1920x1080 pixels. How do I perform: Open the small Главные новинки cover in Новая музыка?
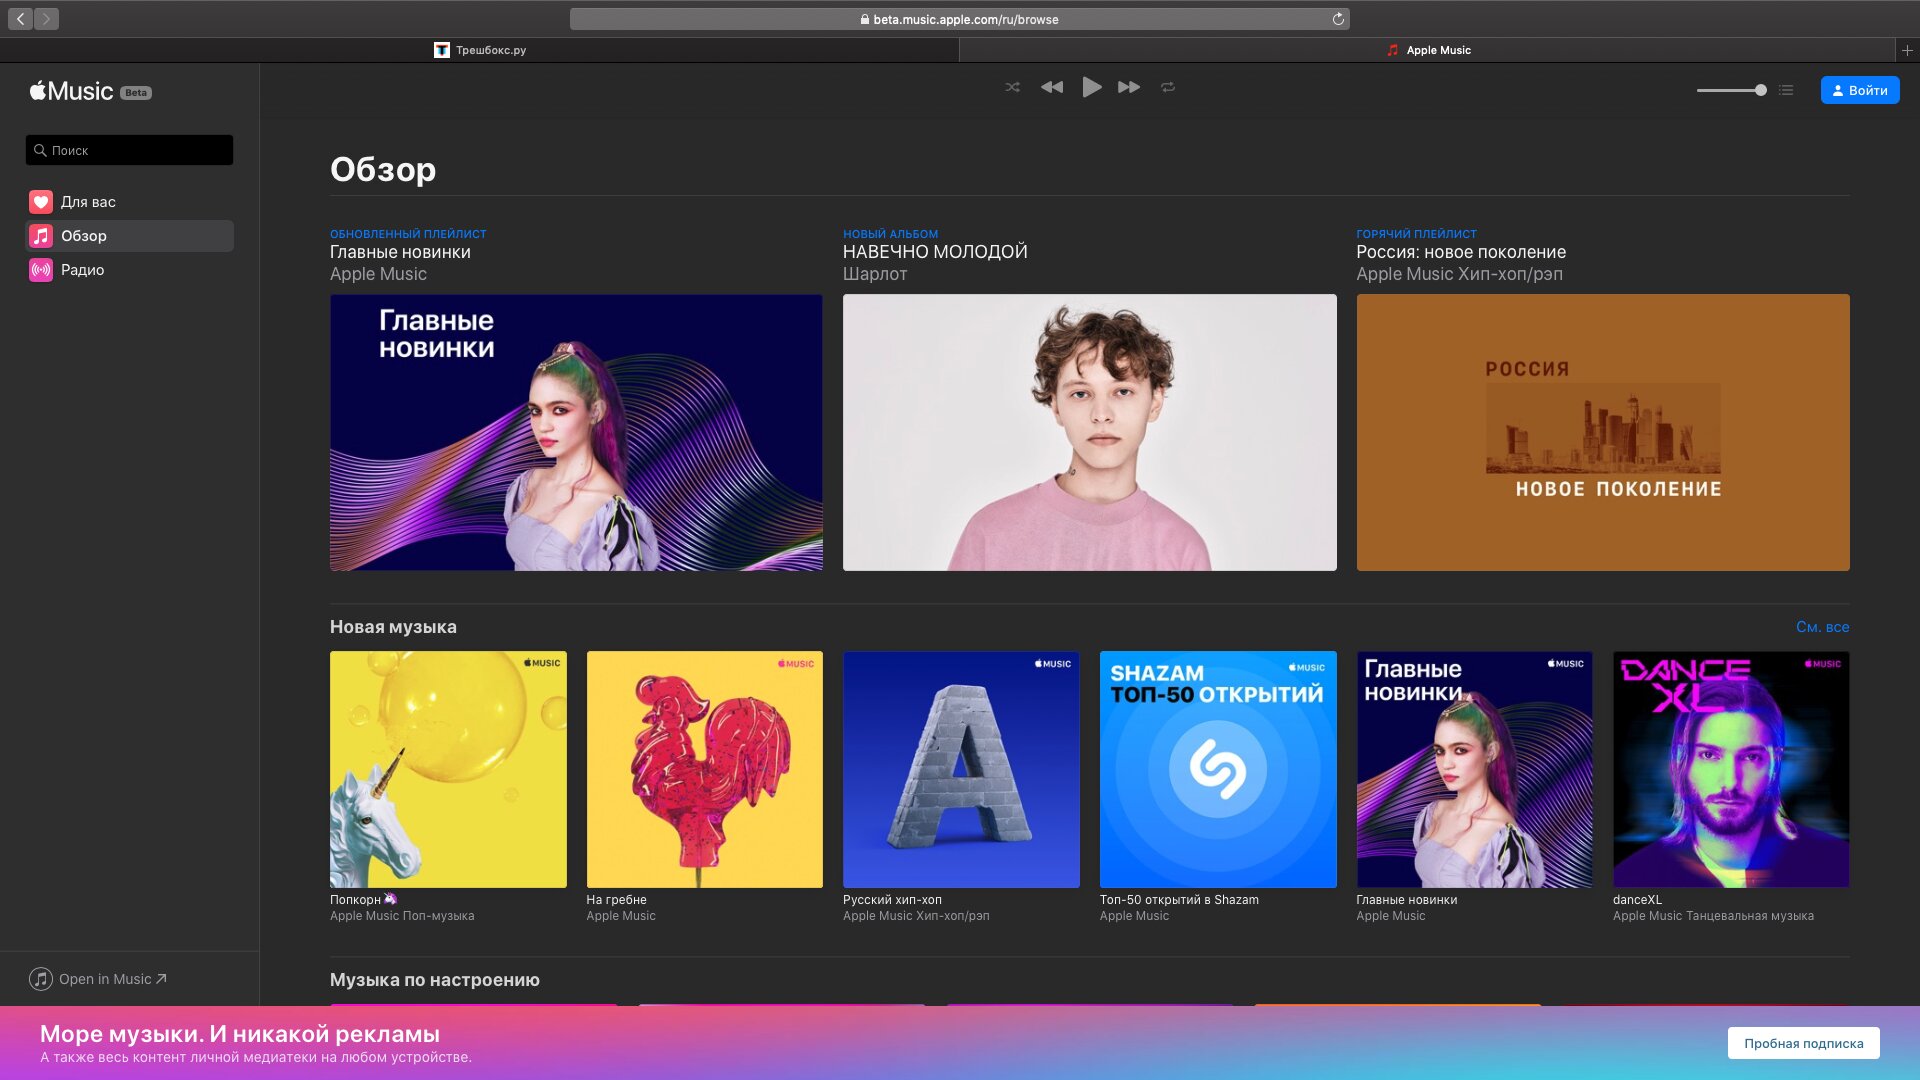(x=1474, y=769)
